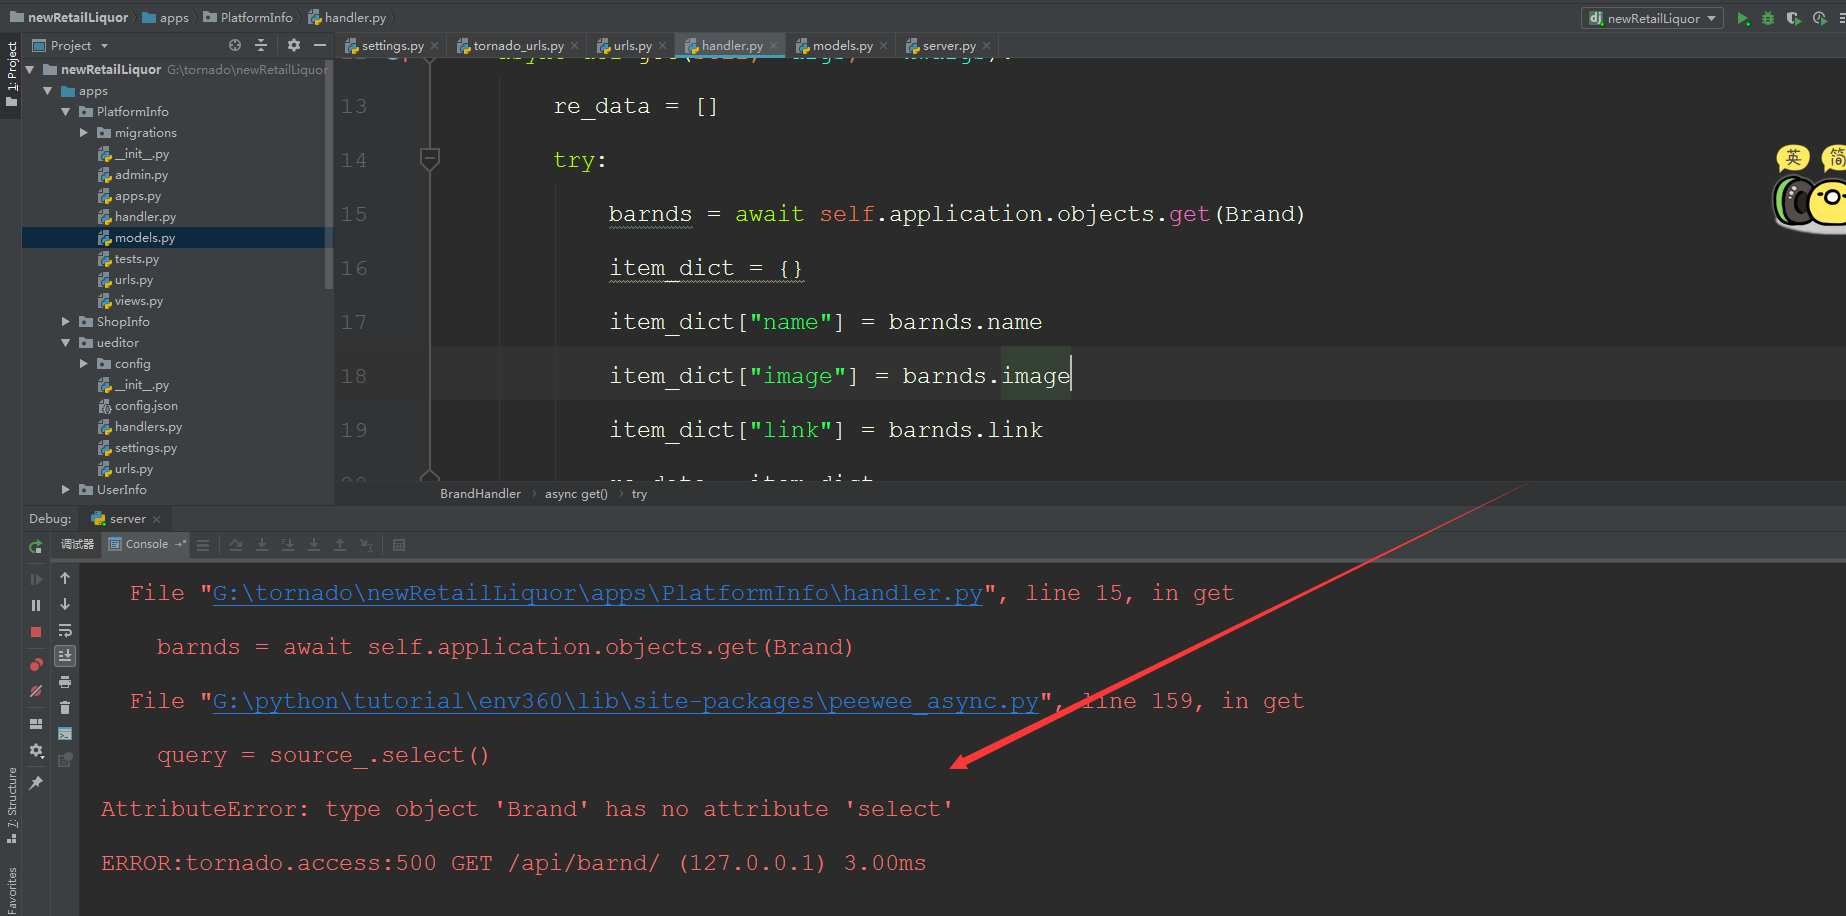Image resolution: width=1846 pixels, height=916 pixels.
Task: Open newRetailLiquor run configuration dropdown
Action: click(x=1652, y=18)
